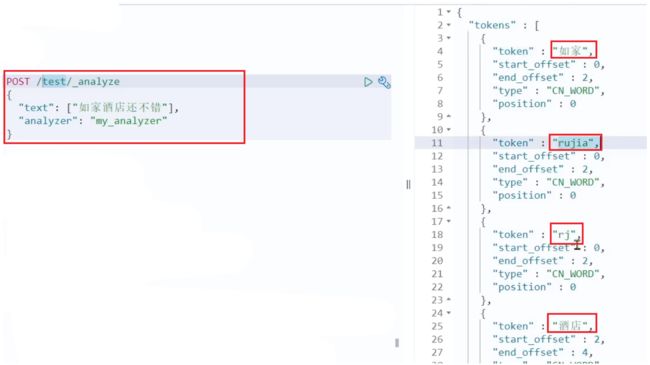
Task: Open the wrench tools menu for request
Action: [x=384, y=82]
